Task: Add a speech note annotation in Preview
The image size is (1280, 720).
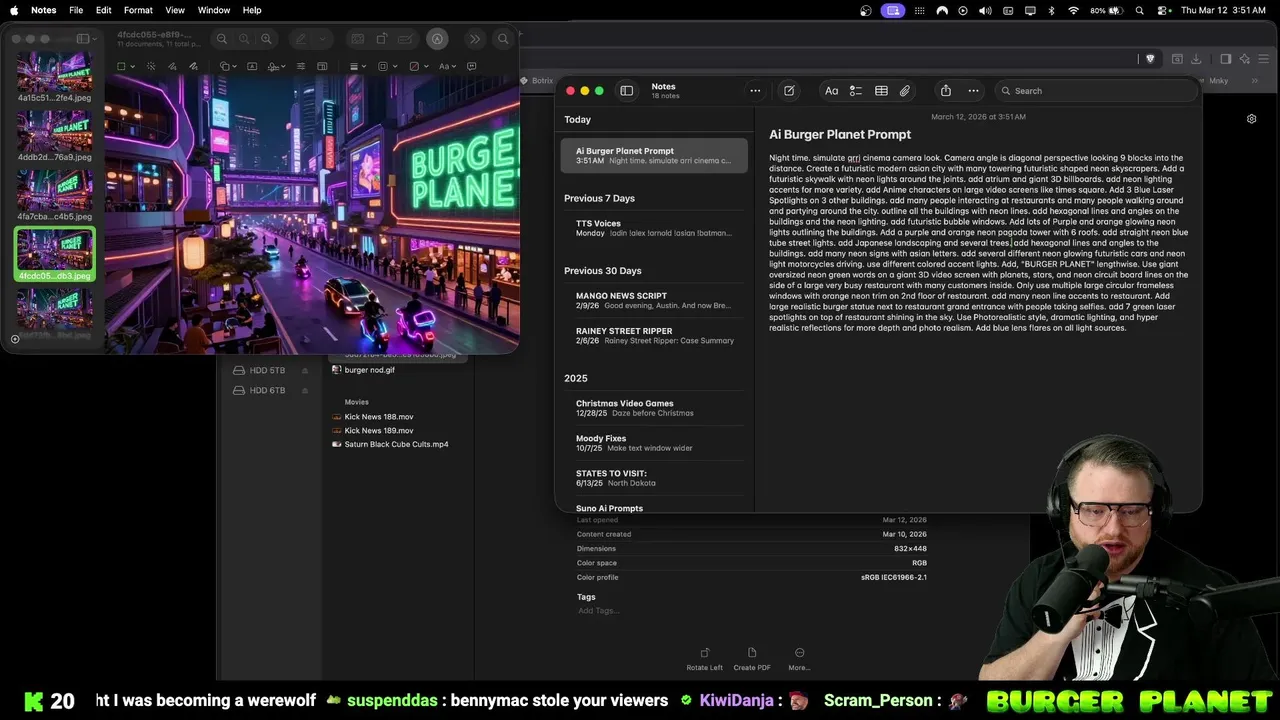Action: (471, 66)
